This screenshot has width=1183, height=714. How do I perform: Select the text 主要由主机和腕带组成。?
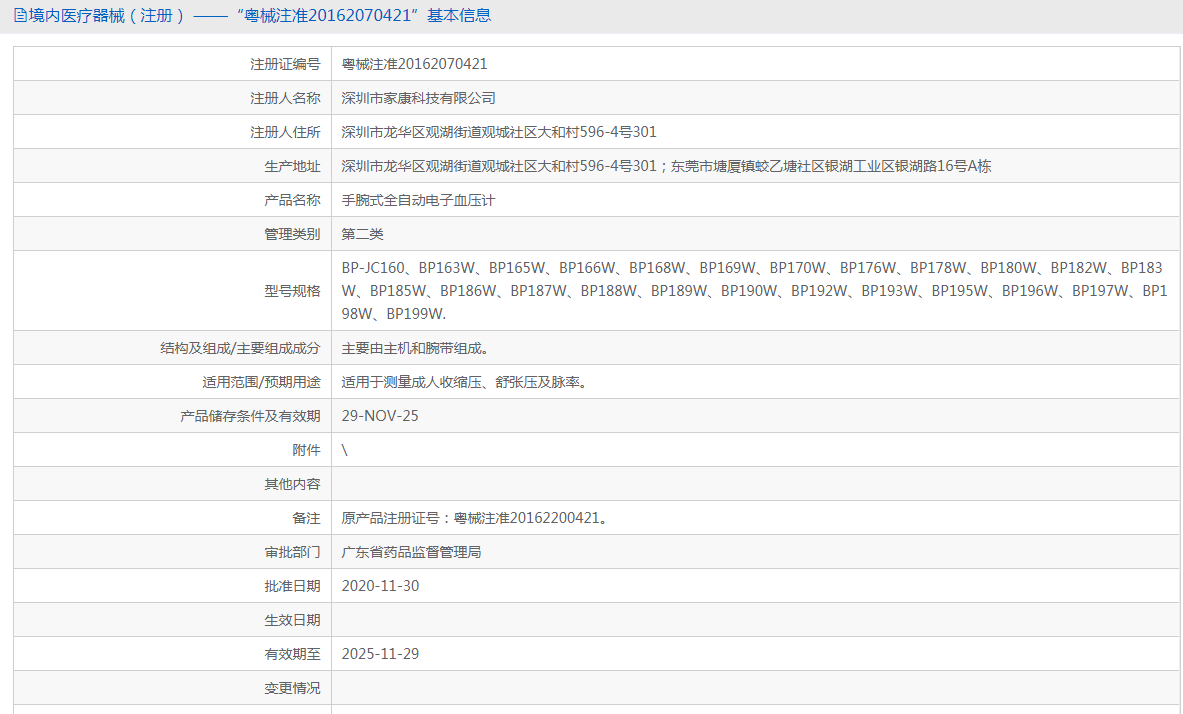click(x=417, y=348)
